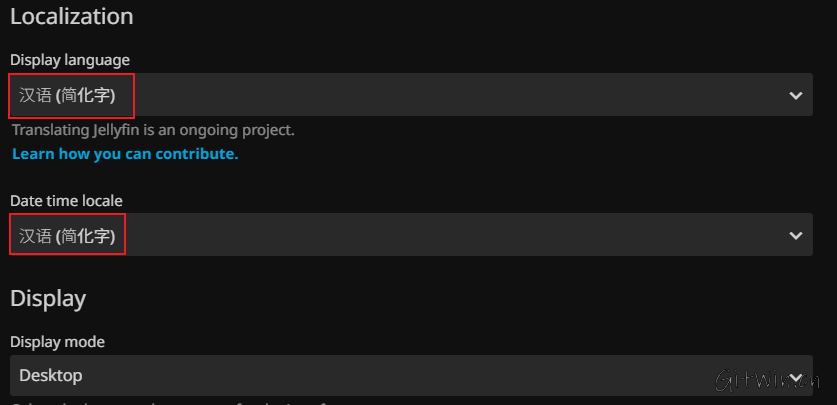
Task: Click the Display mode chevron arrow
Action: pyautogui.click(x=796, y=376)
